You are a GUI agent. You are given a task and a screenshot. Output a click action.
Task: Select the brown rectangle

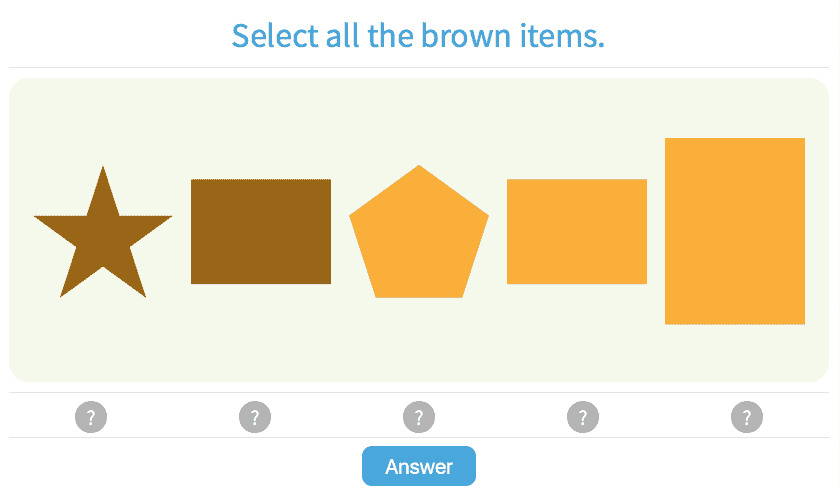pyautogui.click(x=261, y=232)
